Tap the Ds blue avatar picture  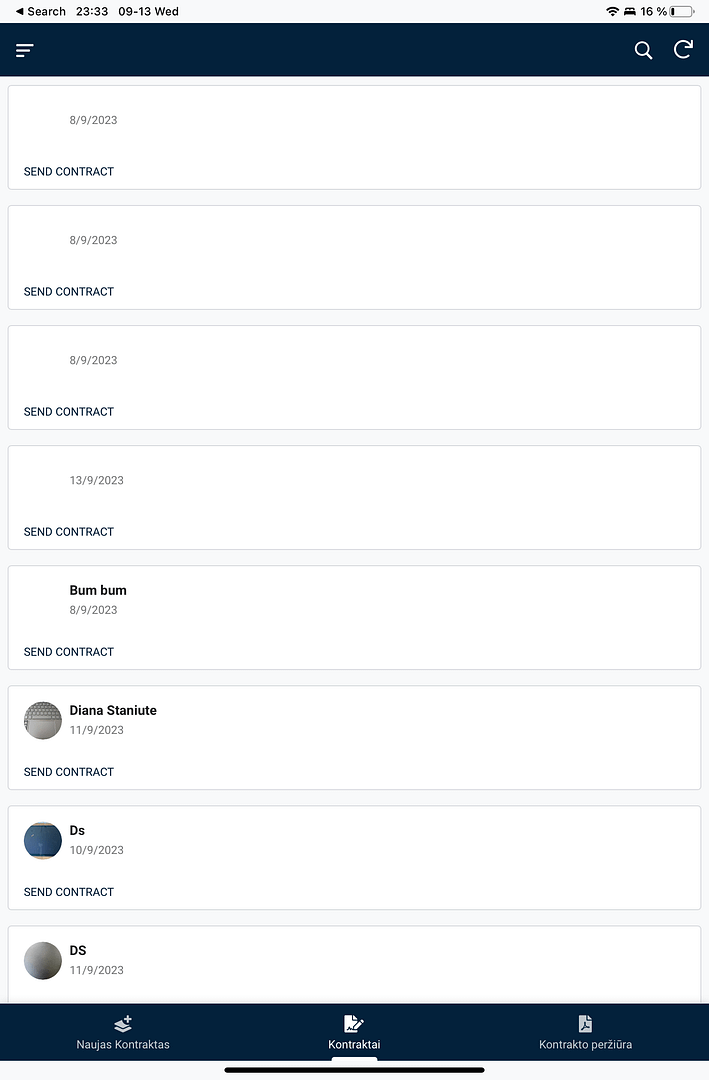point(43,840)
